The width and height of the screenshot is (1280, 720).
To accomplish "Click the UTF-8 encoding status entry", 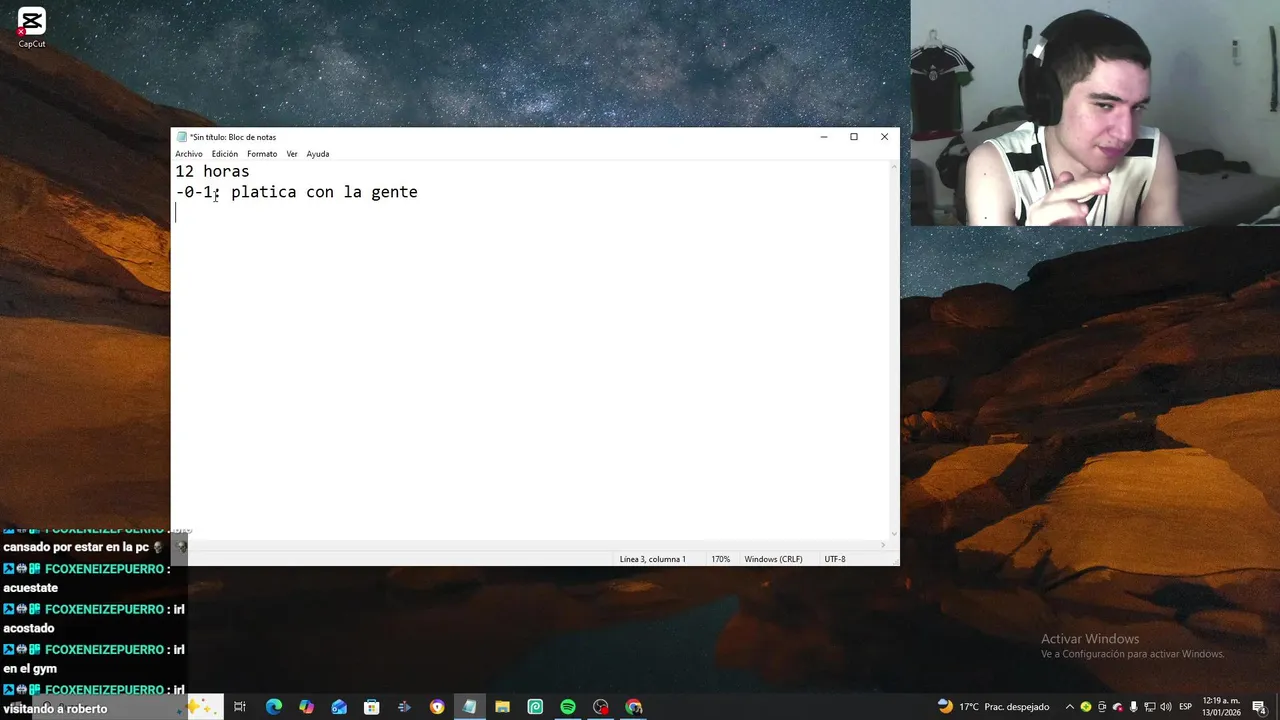I will (835, 559).
